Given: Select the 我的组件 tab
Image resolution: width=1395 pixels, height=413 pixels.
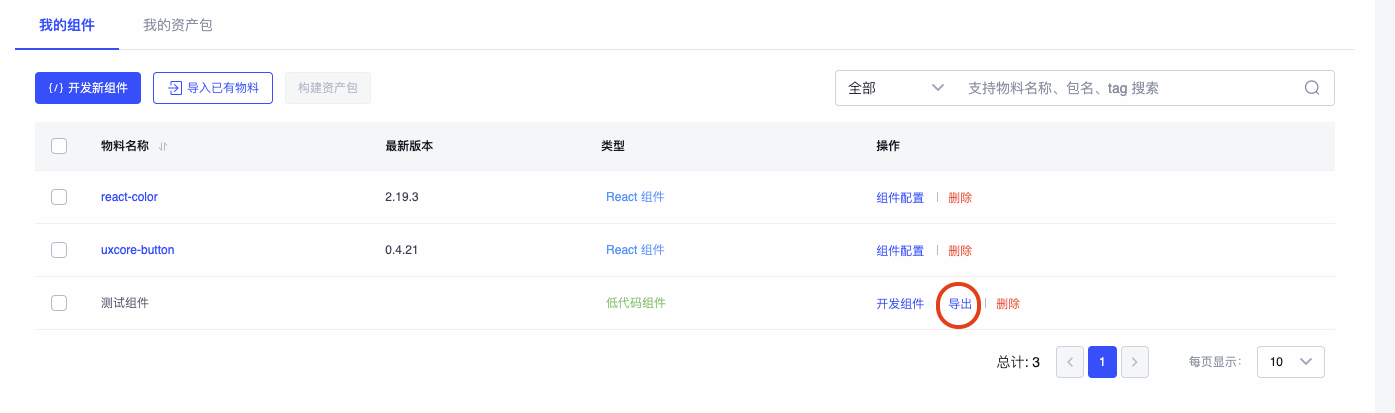Looking at the screenshot, I should pos(67,25).
